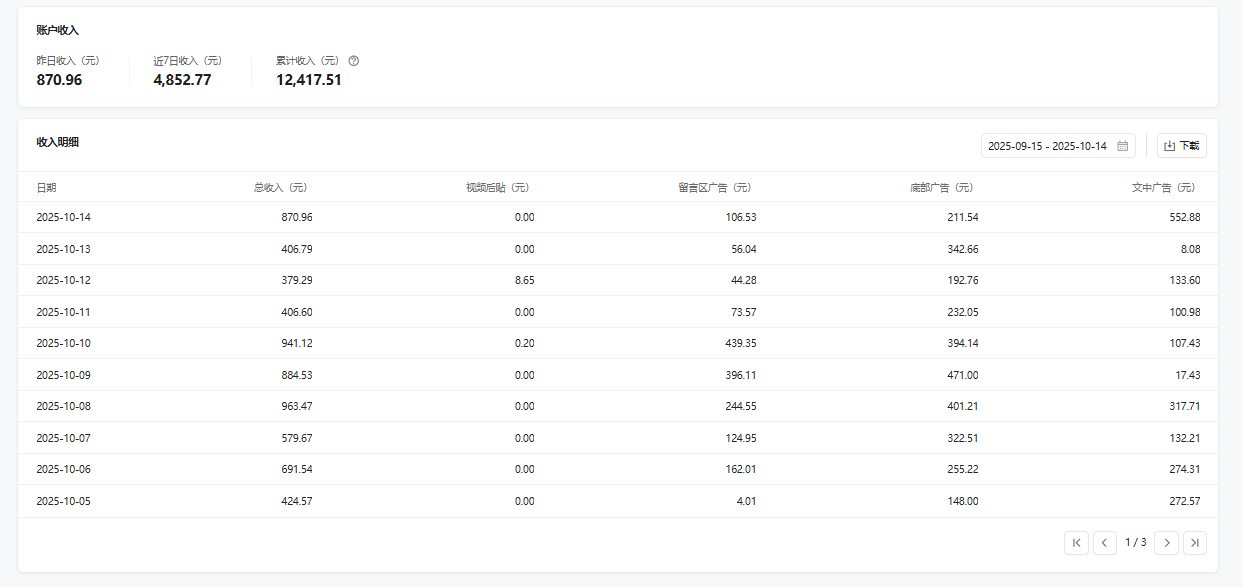Select start date 2025-09-15 in range picker
Viewport: 1242px width, 587px height.
click(1015, 146)
